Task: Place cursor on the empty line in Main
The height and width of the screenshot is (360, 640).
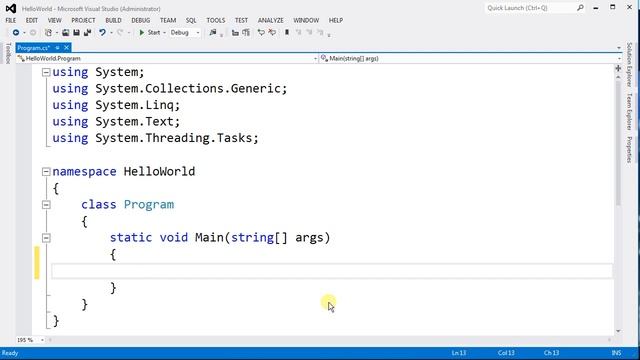Action: 331,271
